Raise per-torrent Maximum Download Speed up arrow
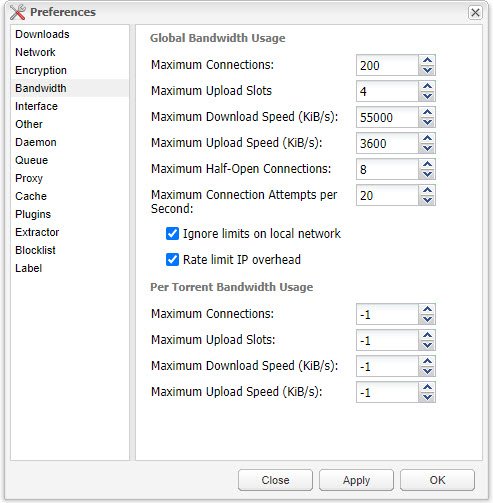Image resolution: width=493 pixels, height=503 pixels. [427, 361]
